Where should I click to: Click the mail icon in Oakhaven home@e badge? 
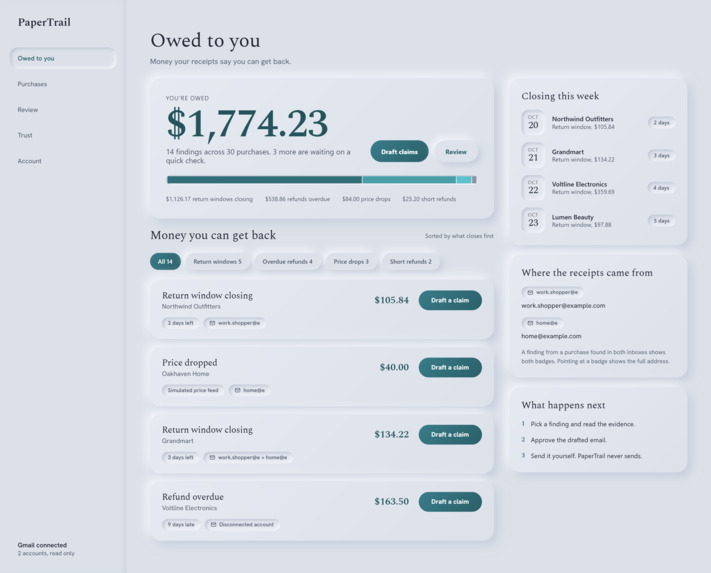(x=237, y=390)
